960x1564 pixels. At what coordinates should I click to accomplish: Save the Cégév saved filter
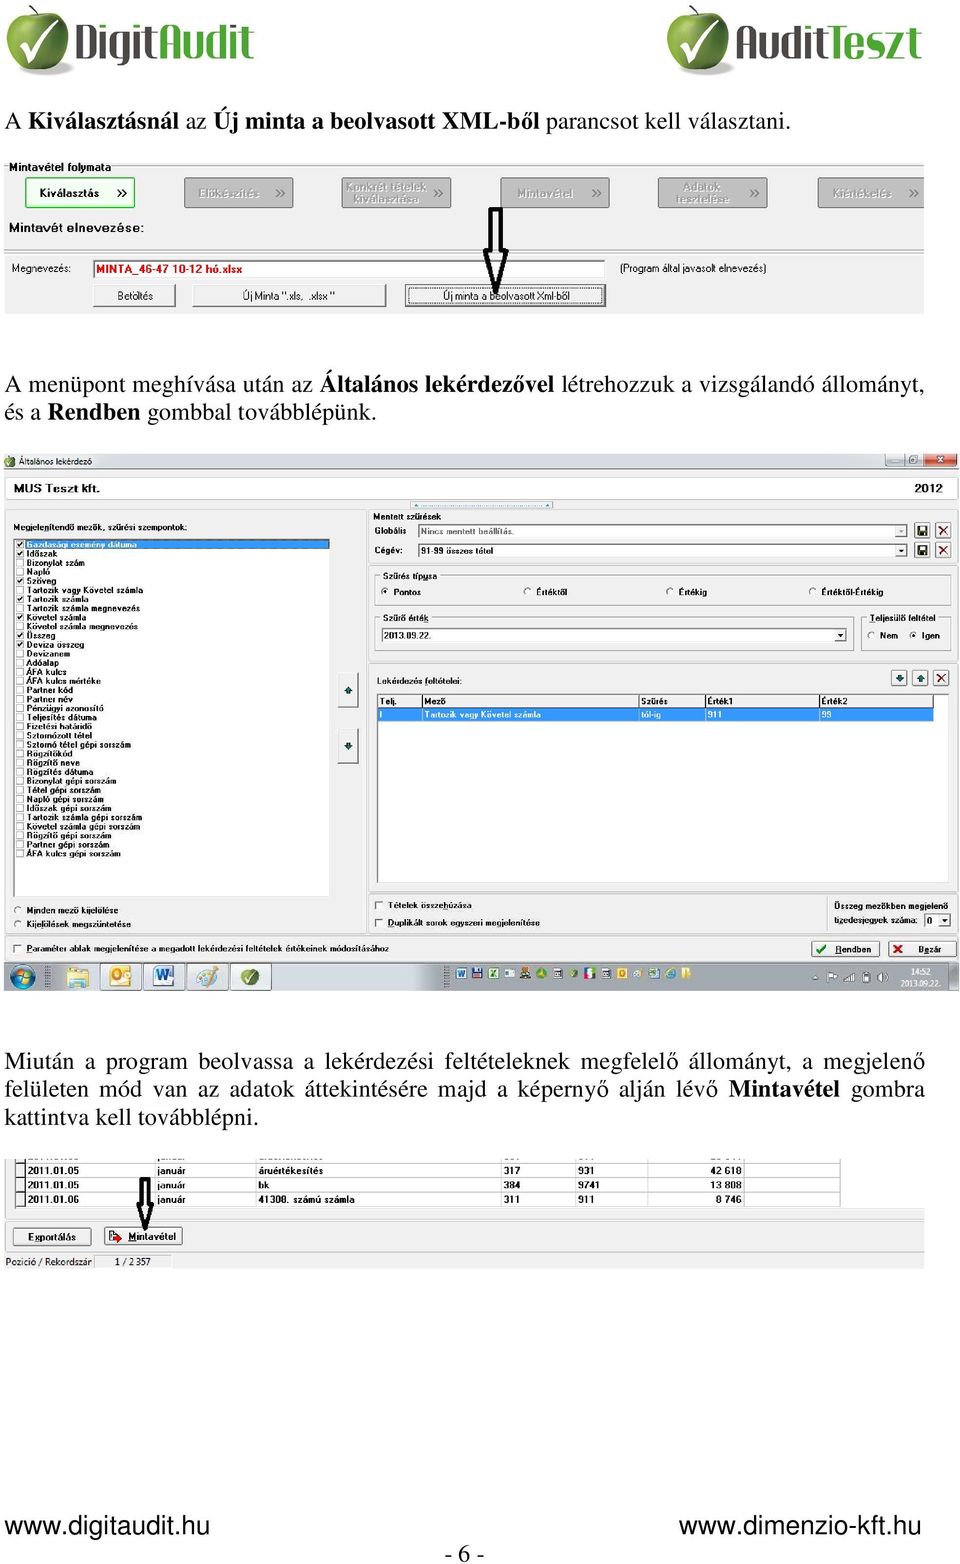coord(922,550)
